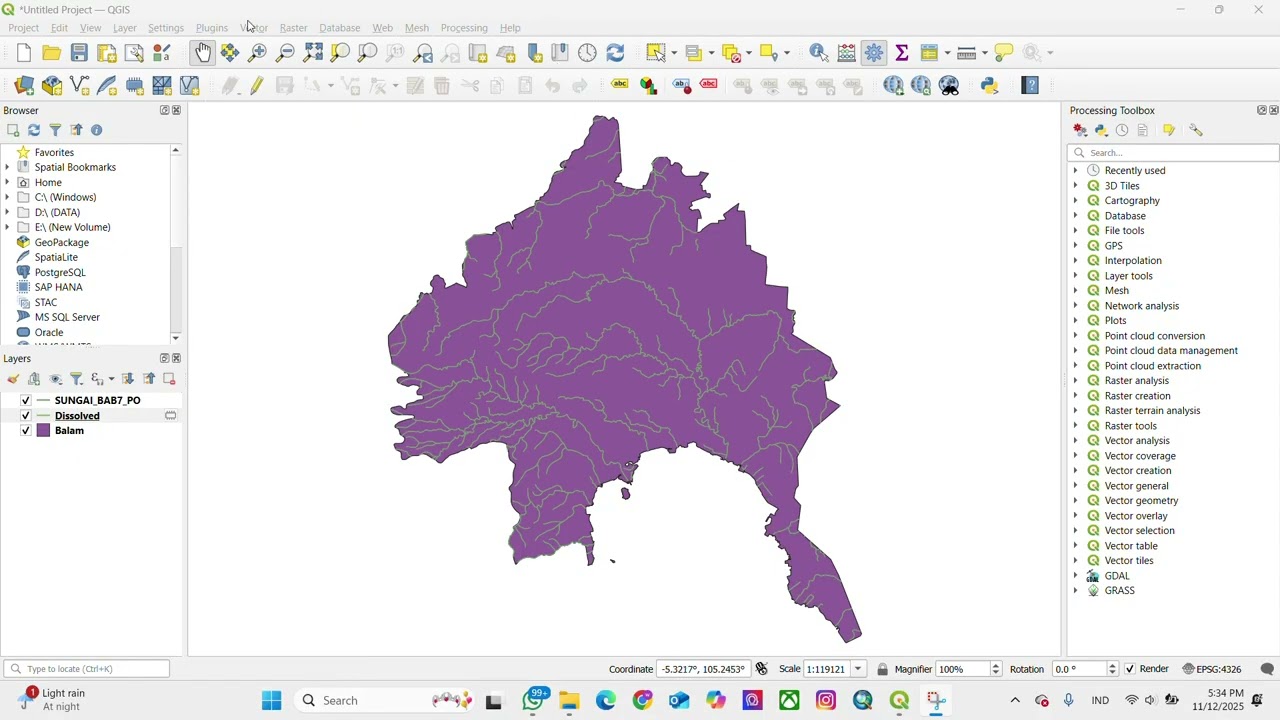Open Processing history clock icon in toolbox
The image size is (1280, 720).
point(1123,130)
